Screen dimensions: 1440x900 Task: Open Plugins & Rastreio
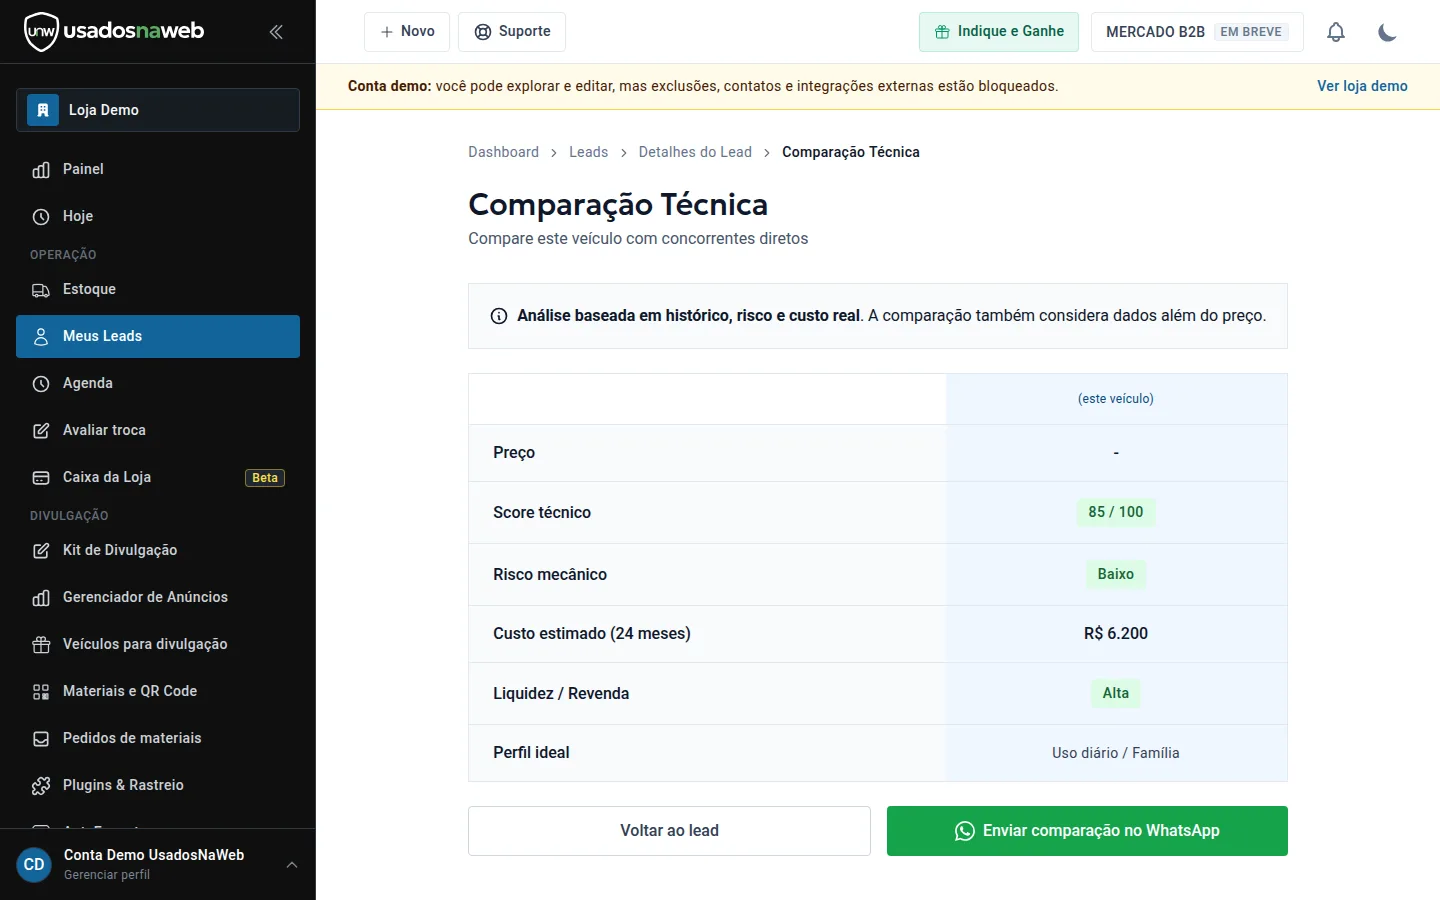coord(158,785)
